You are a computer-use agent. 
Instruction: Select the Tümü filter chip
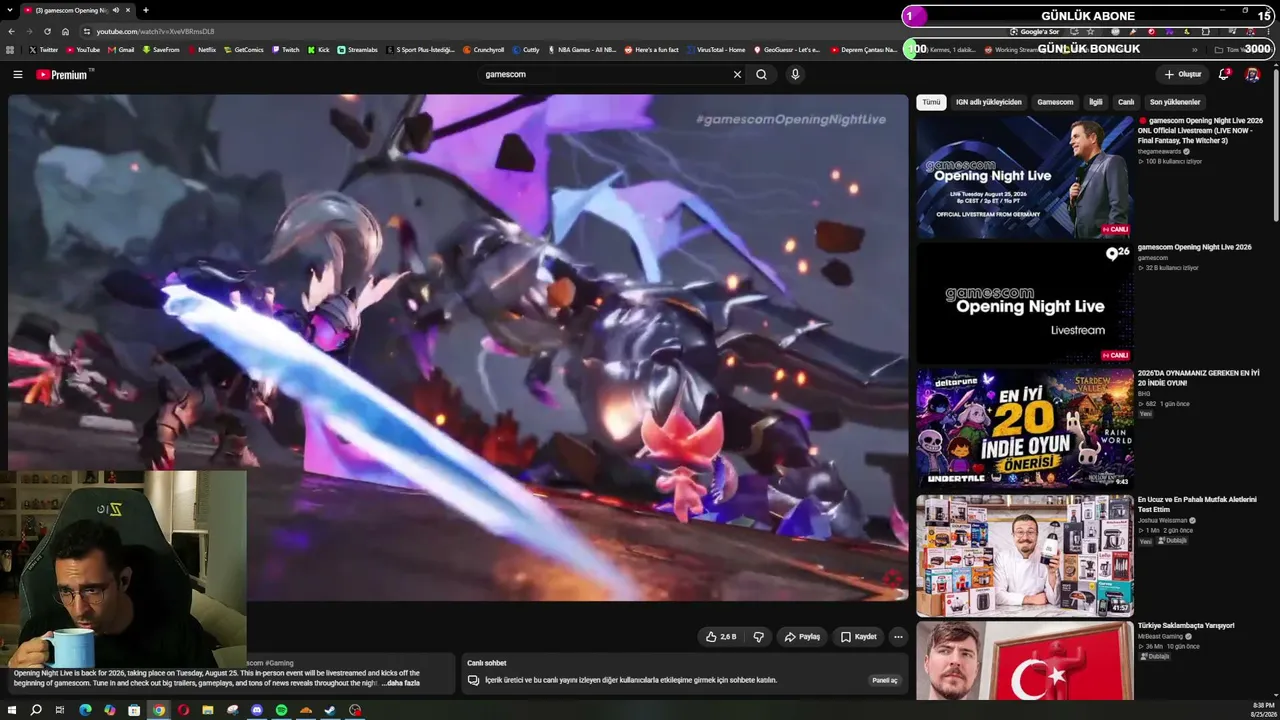click(931, 102)
